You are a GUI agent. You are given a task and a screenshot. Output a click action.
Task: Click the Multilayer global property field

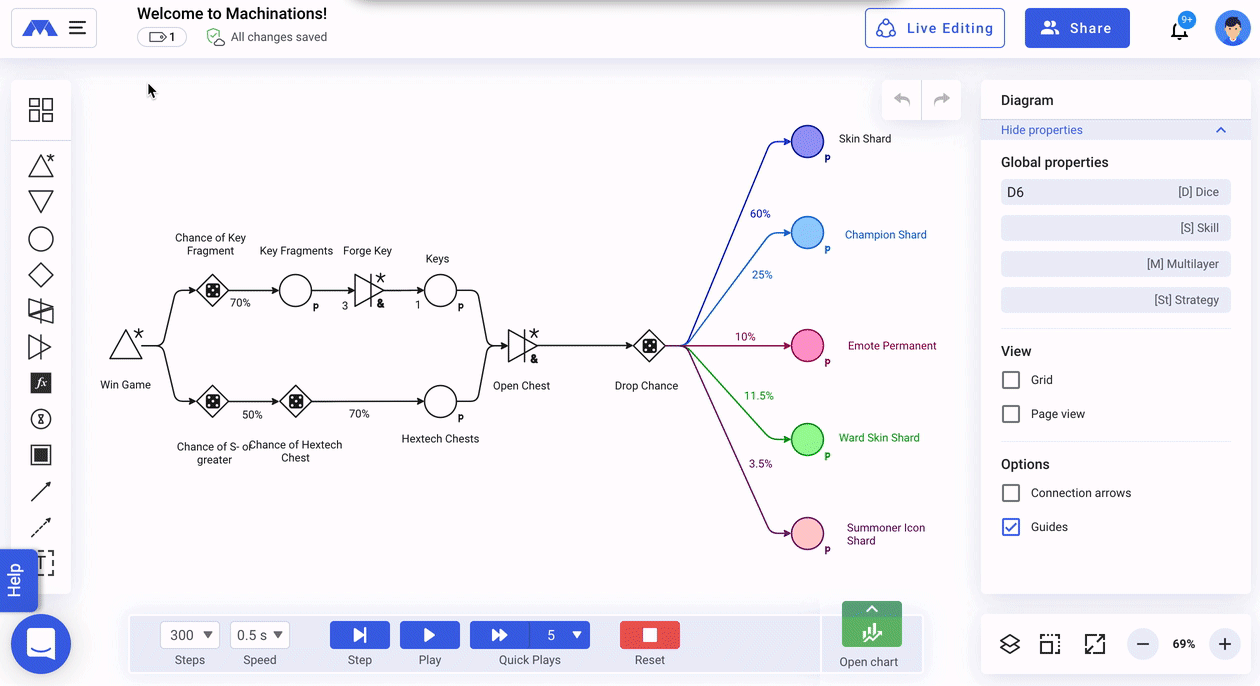click(x=1116, y=264)
